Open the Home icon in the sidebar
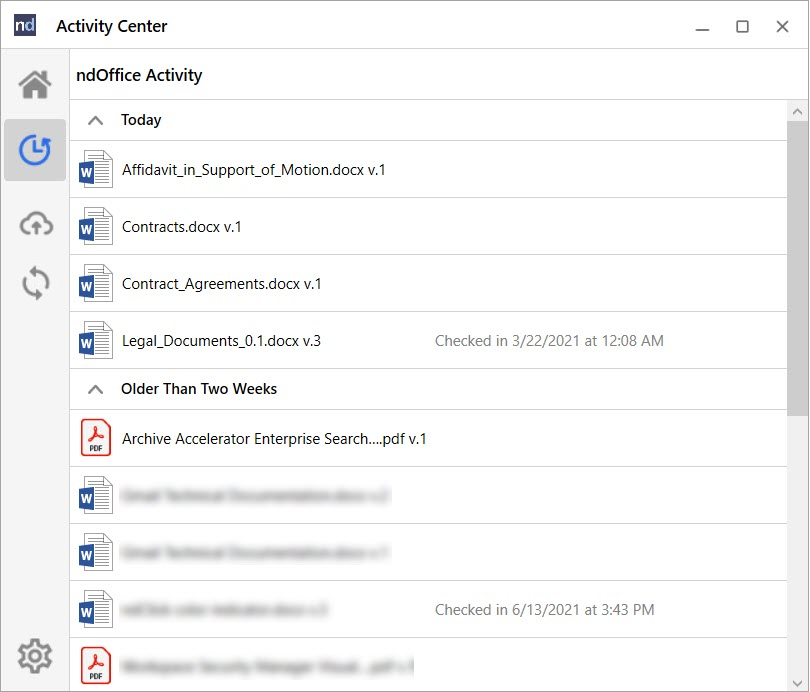Image resolution: width=810 pixels, height=692 pixels. (x=35, y=85)
